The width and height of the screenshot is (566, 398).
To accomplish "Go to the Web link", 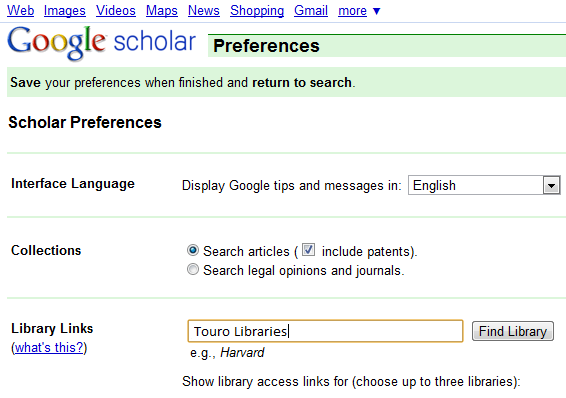I will [21, 11].
